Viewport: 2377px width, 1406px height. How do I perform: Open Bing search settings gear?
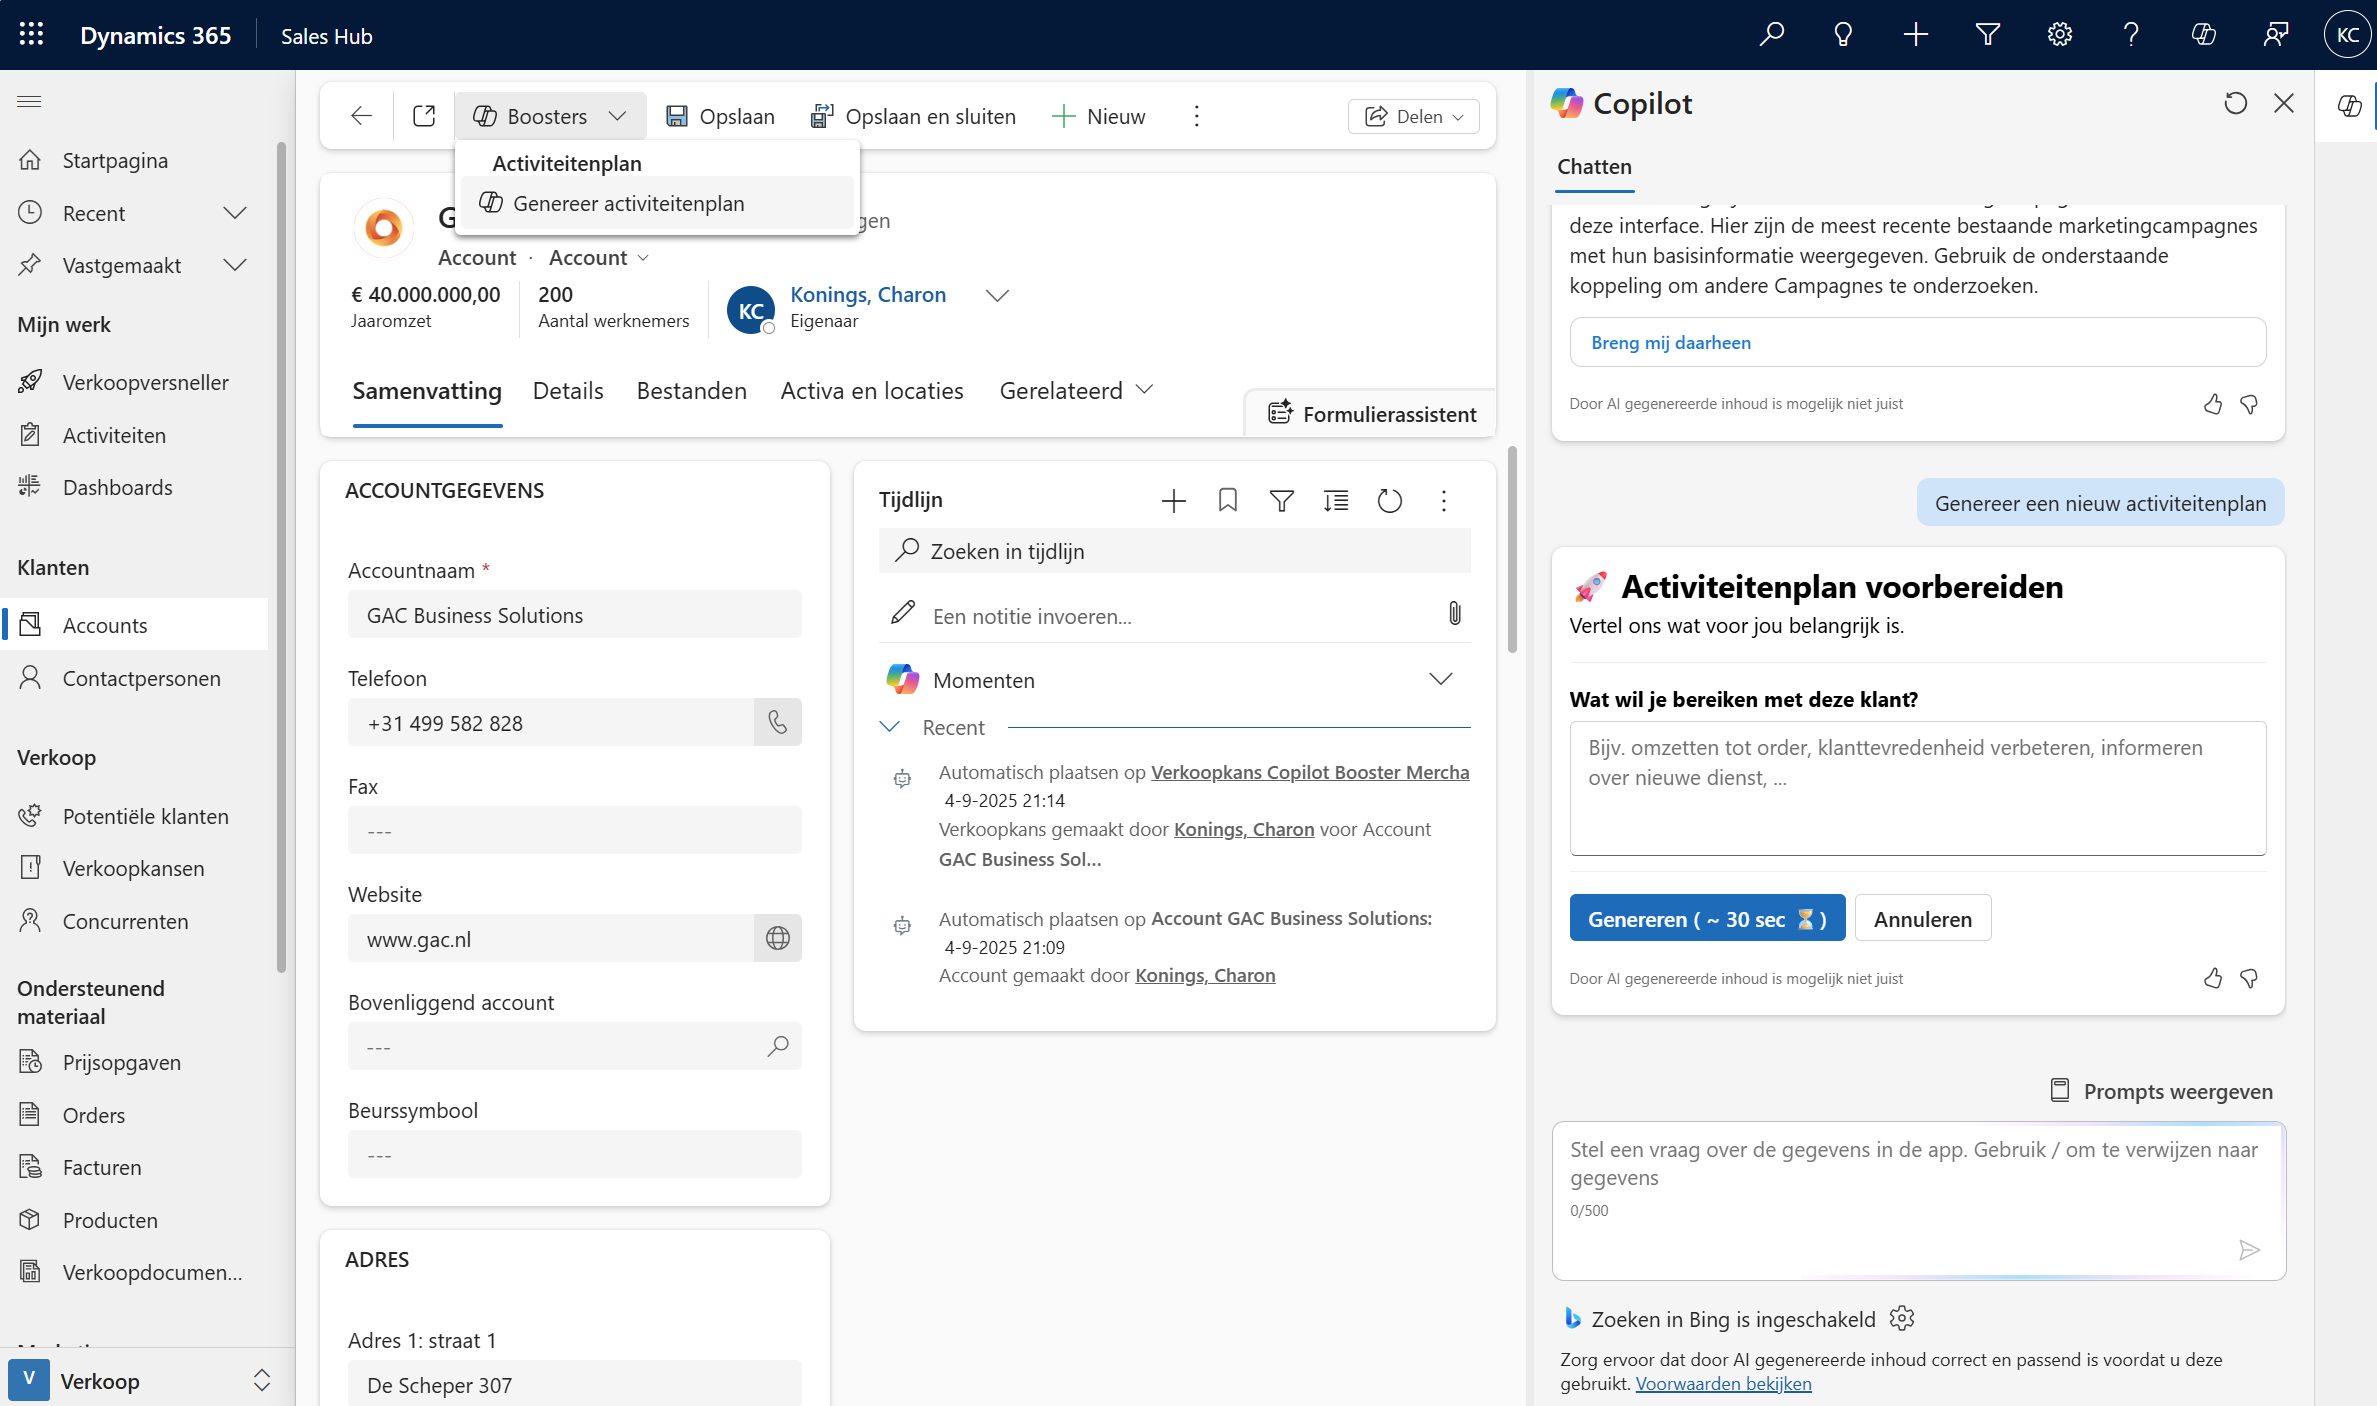(1901, 1318)
